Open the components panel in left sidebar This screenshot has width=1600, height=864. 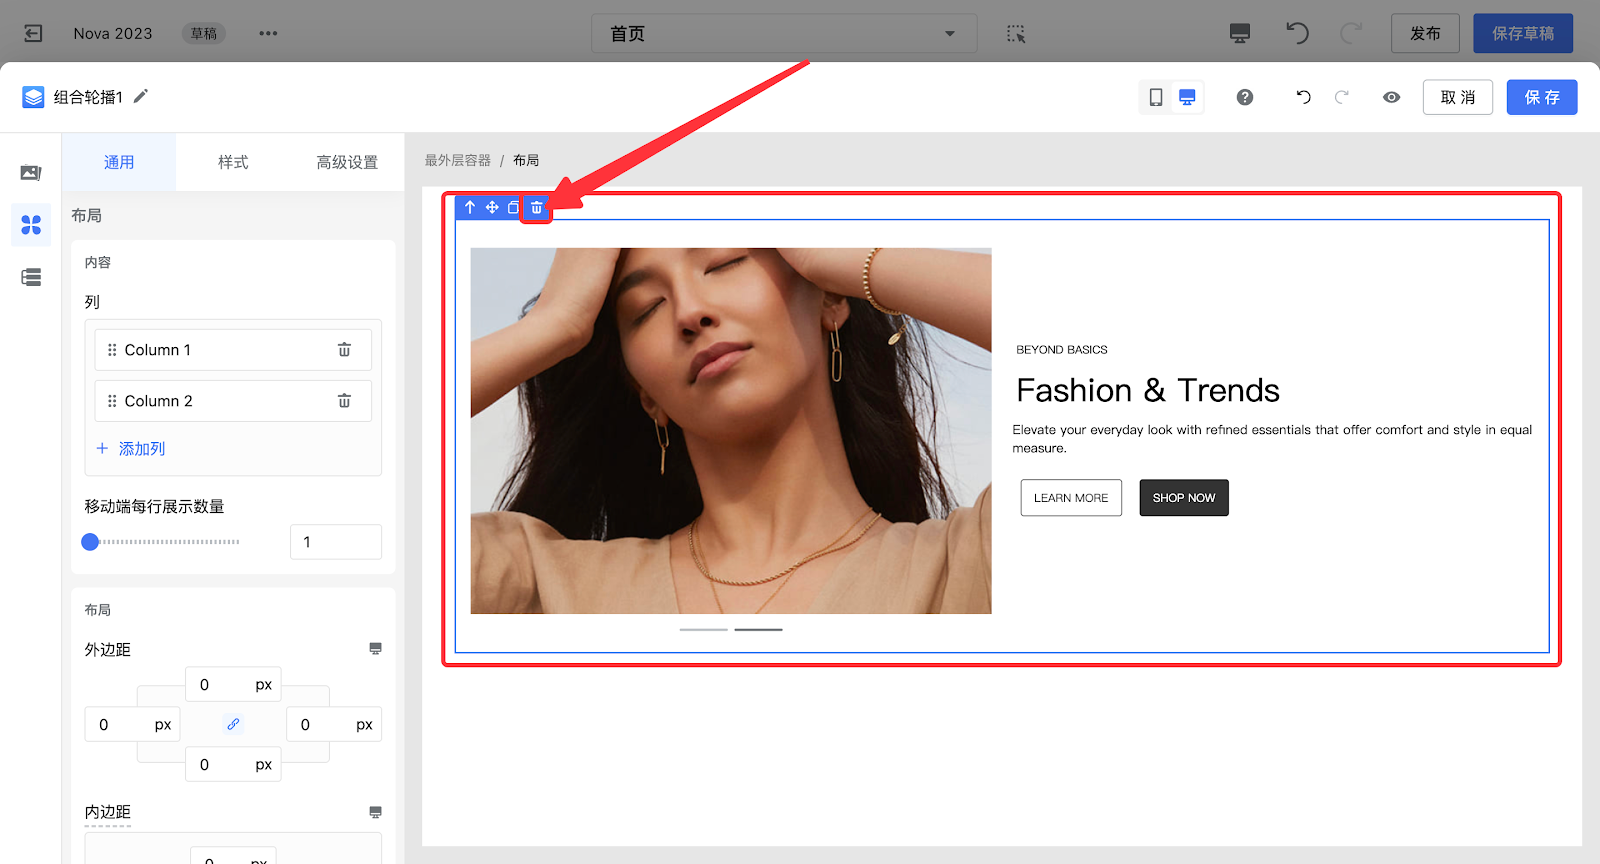coord(31,225)
